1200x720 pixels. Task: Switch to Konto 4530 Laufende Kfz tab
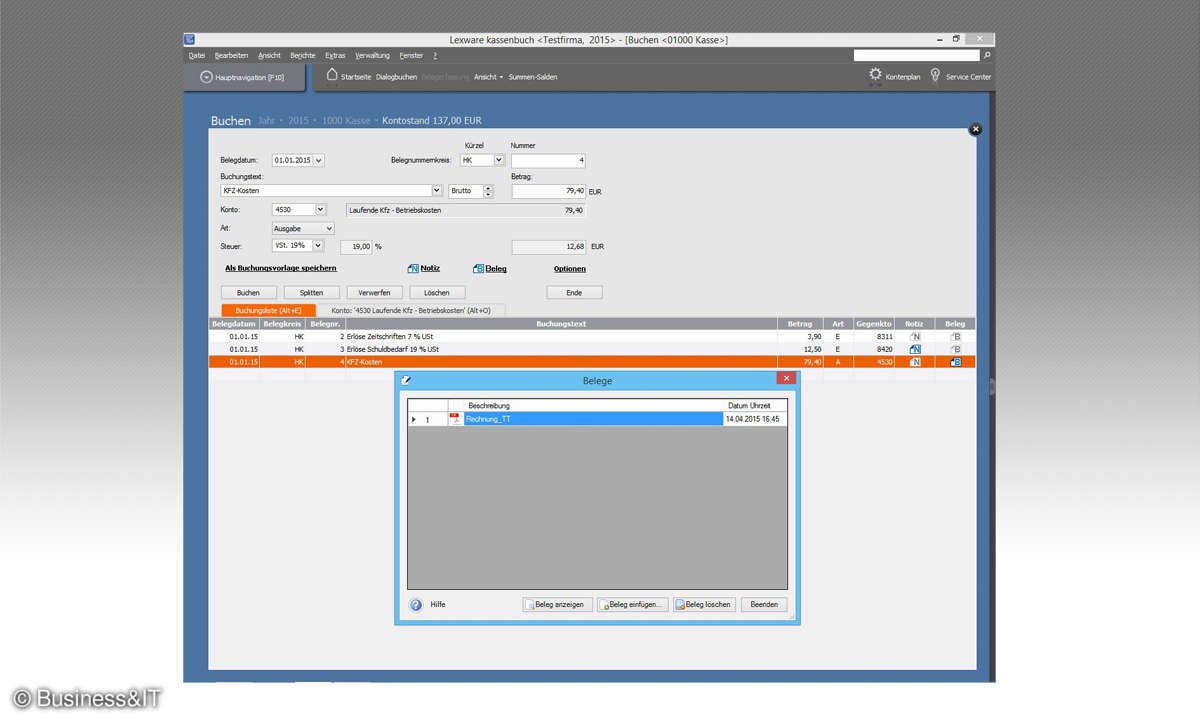coord(411,311)
